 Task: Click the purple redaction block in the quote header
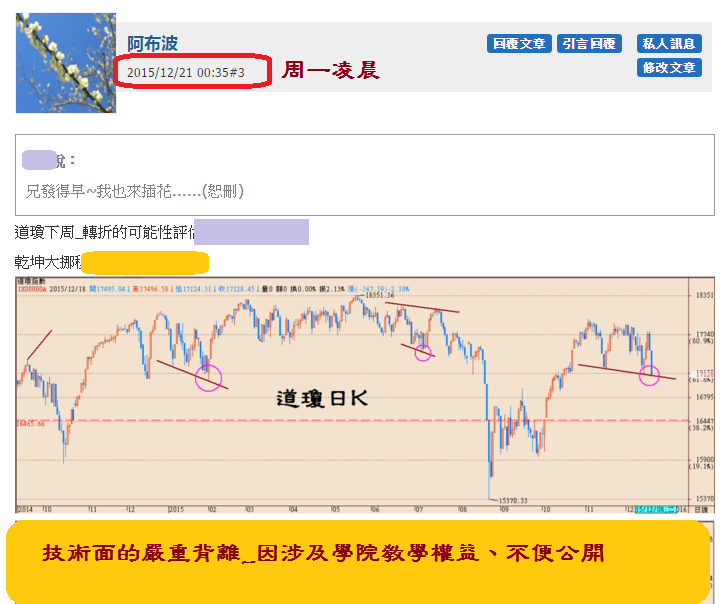point(38,159)
